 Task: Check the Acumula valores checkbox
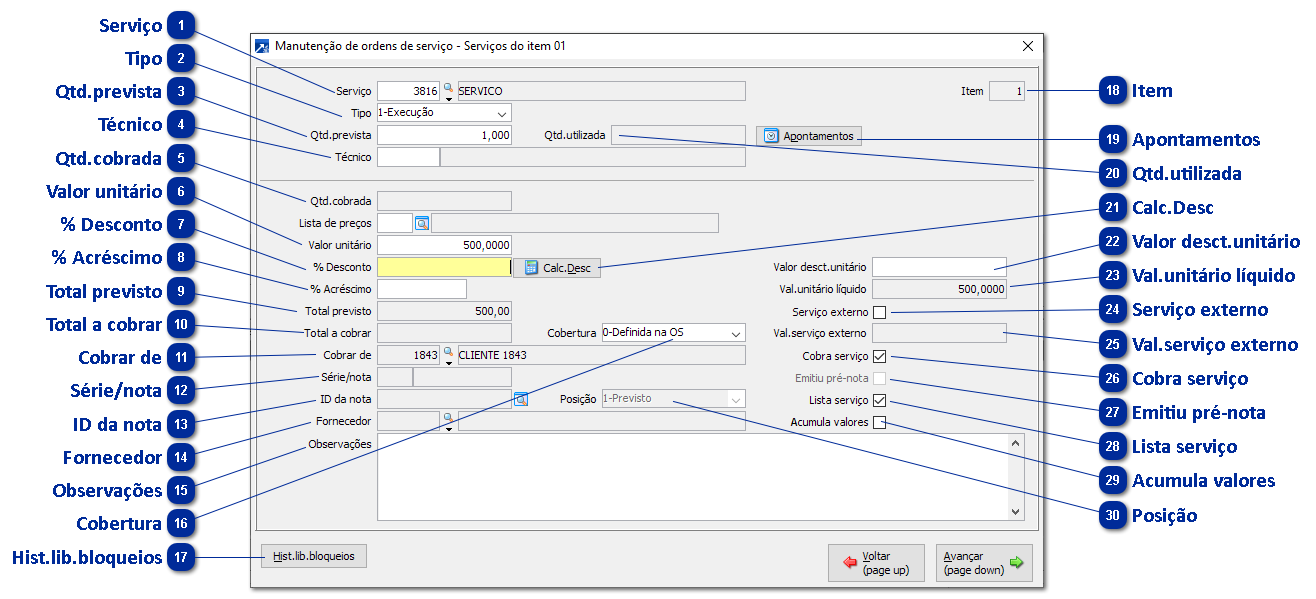(x=880, y=422)
